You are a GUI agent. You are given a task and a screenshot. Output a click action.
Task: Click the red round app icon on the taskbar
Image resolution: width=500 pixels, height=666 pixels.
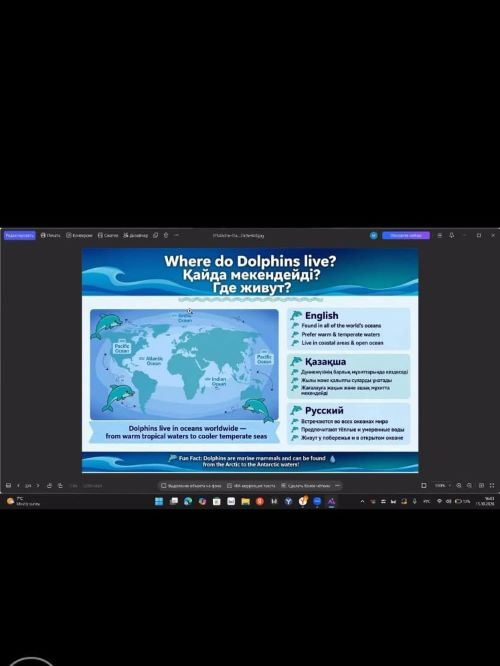(x=260, y=502)
